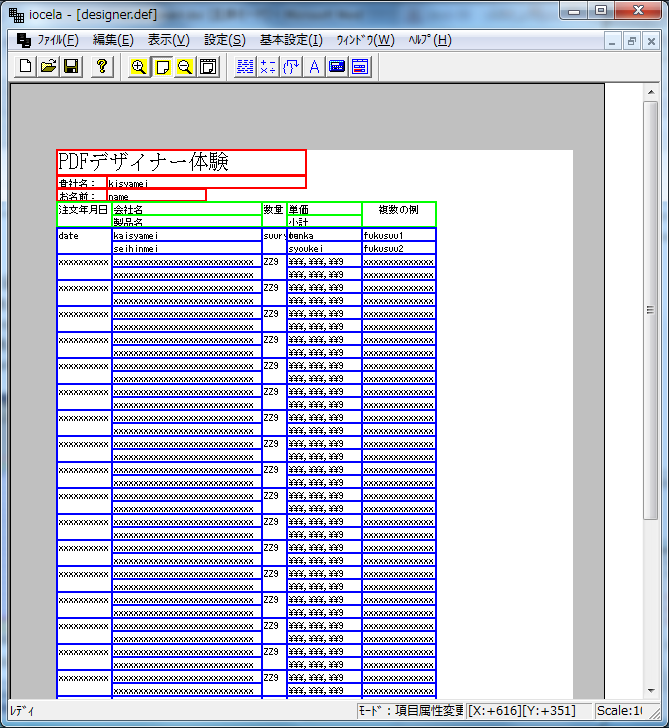669x728 pixels.
Task: Click the arithmetic operators toolbar icon
Action: coord(268,67)
